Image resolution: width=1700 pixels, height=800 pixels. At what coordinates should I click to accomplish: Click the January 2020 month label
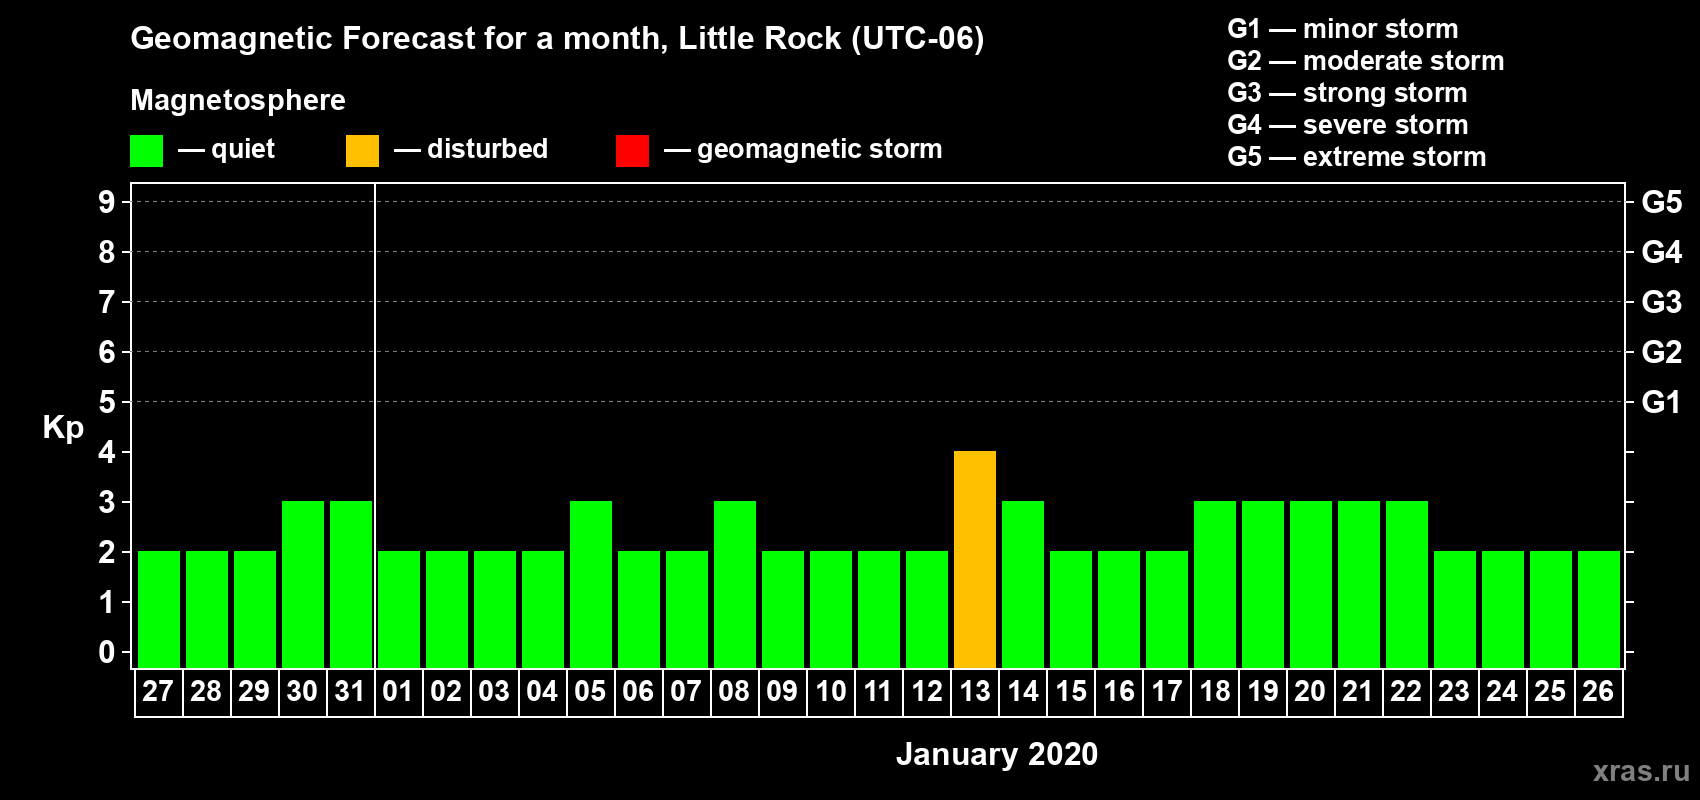tap(997, 754)
